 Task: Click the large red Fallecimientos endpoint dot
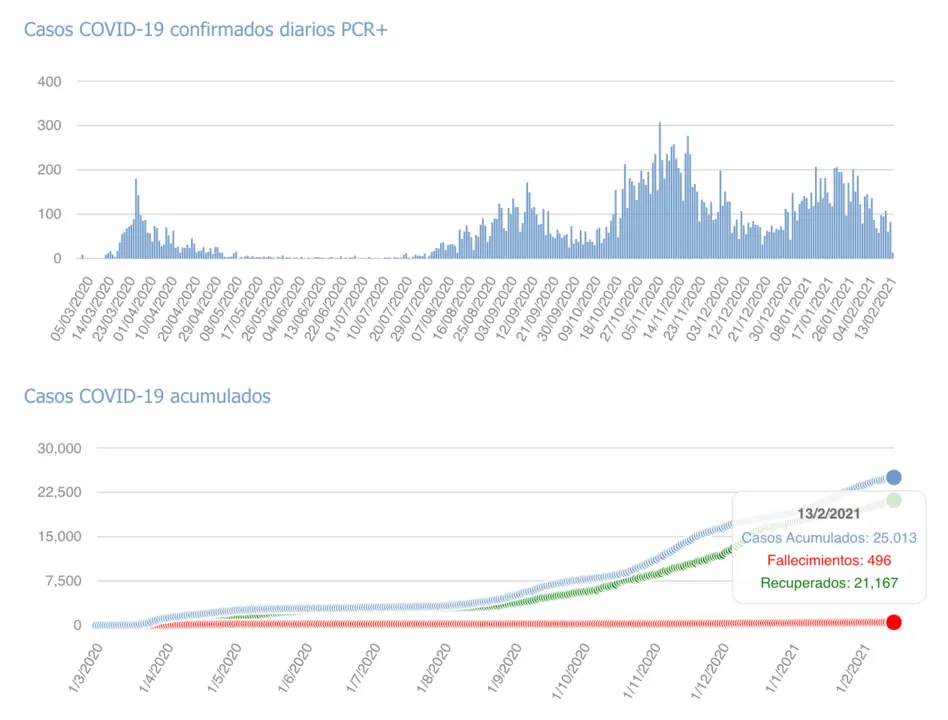pyautogui.click(x=893, y=622)
